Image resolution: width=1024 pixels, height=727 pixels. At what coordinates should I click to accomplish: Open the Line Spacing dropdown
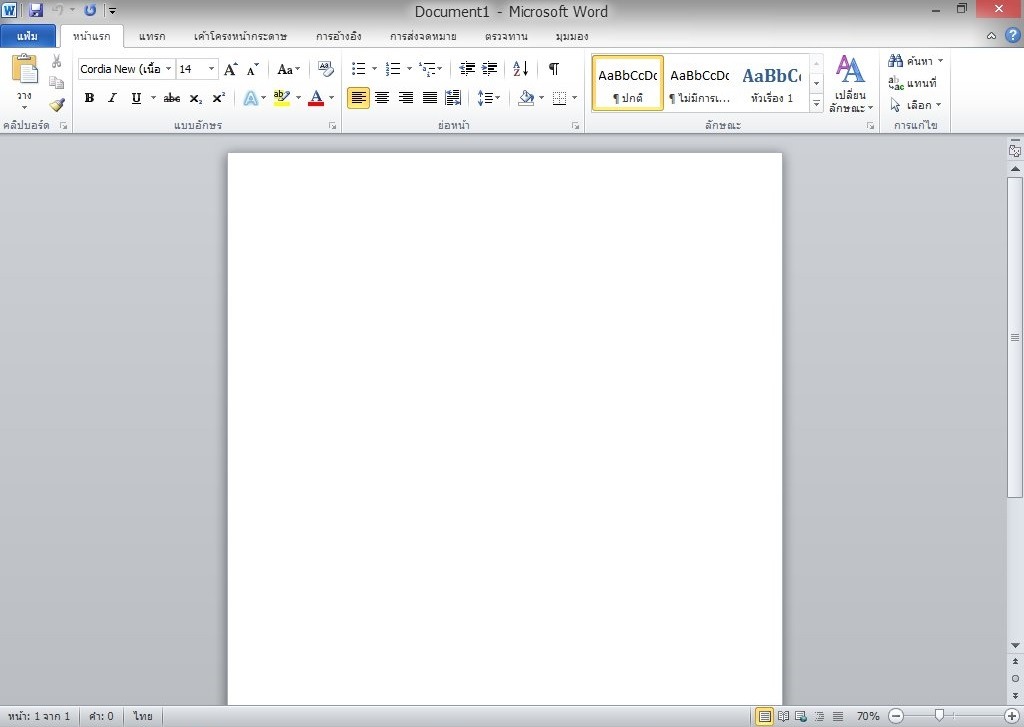488,98
